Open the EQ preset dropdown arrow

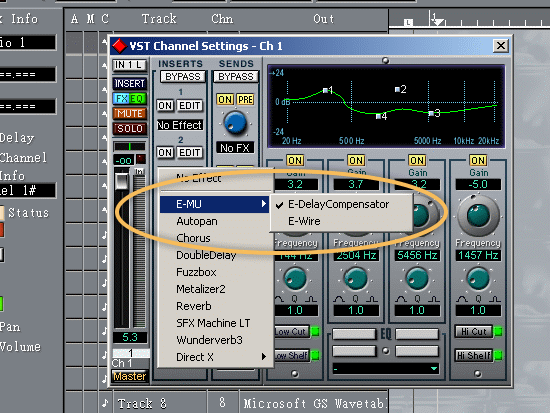point(434,368)
